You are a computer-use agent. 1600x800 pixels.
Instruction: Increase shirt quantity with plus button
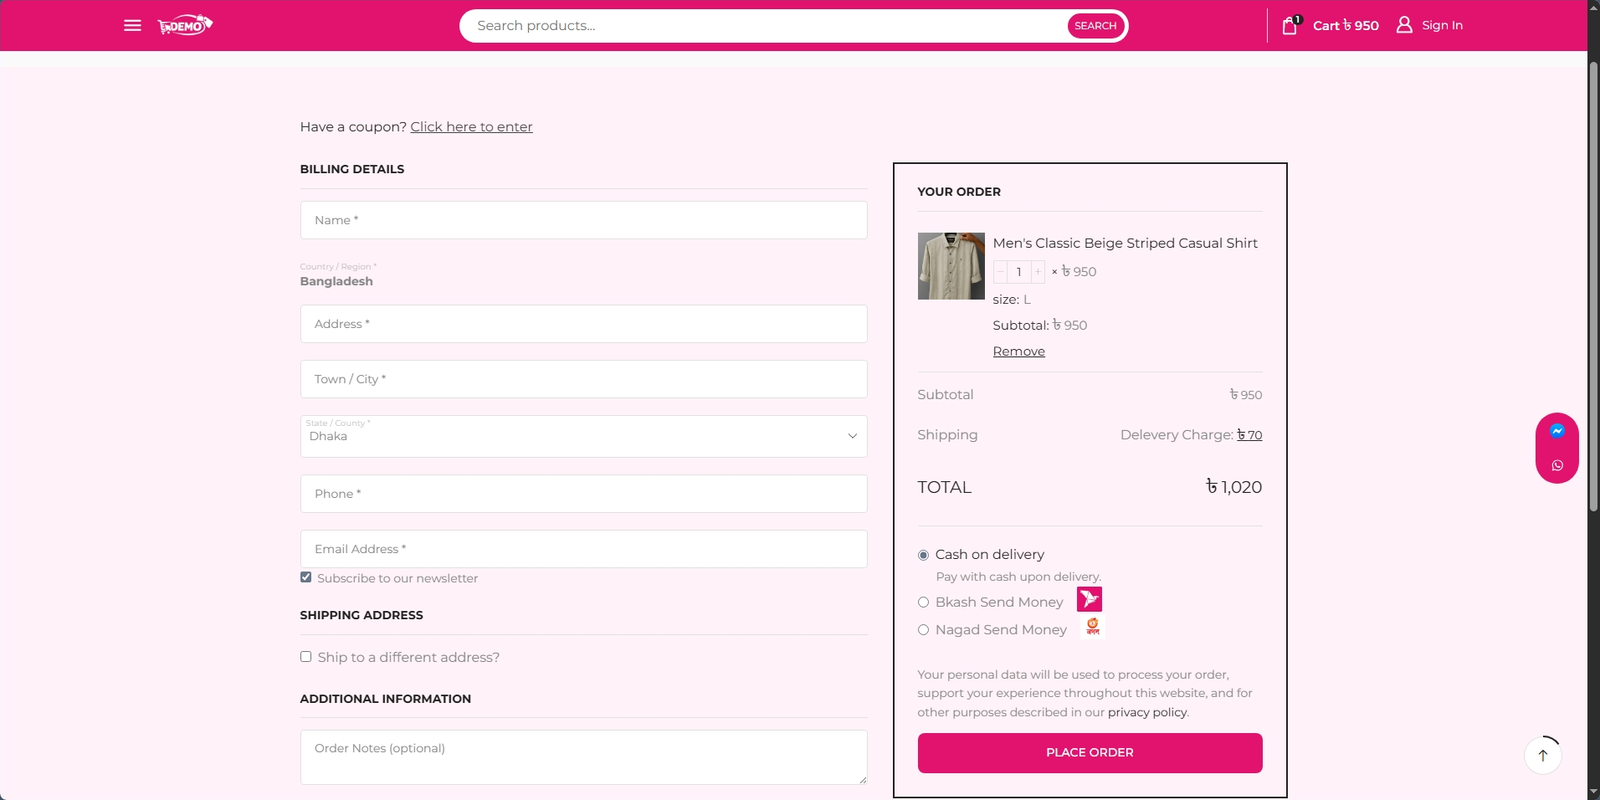[x=1038, y=272]
